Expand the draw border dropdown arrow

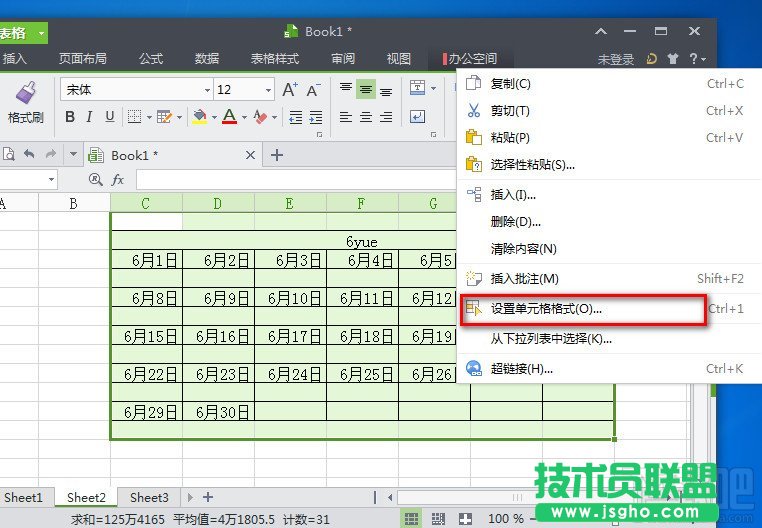179,117
